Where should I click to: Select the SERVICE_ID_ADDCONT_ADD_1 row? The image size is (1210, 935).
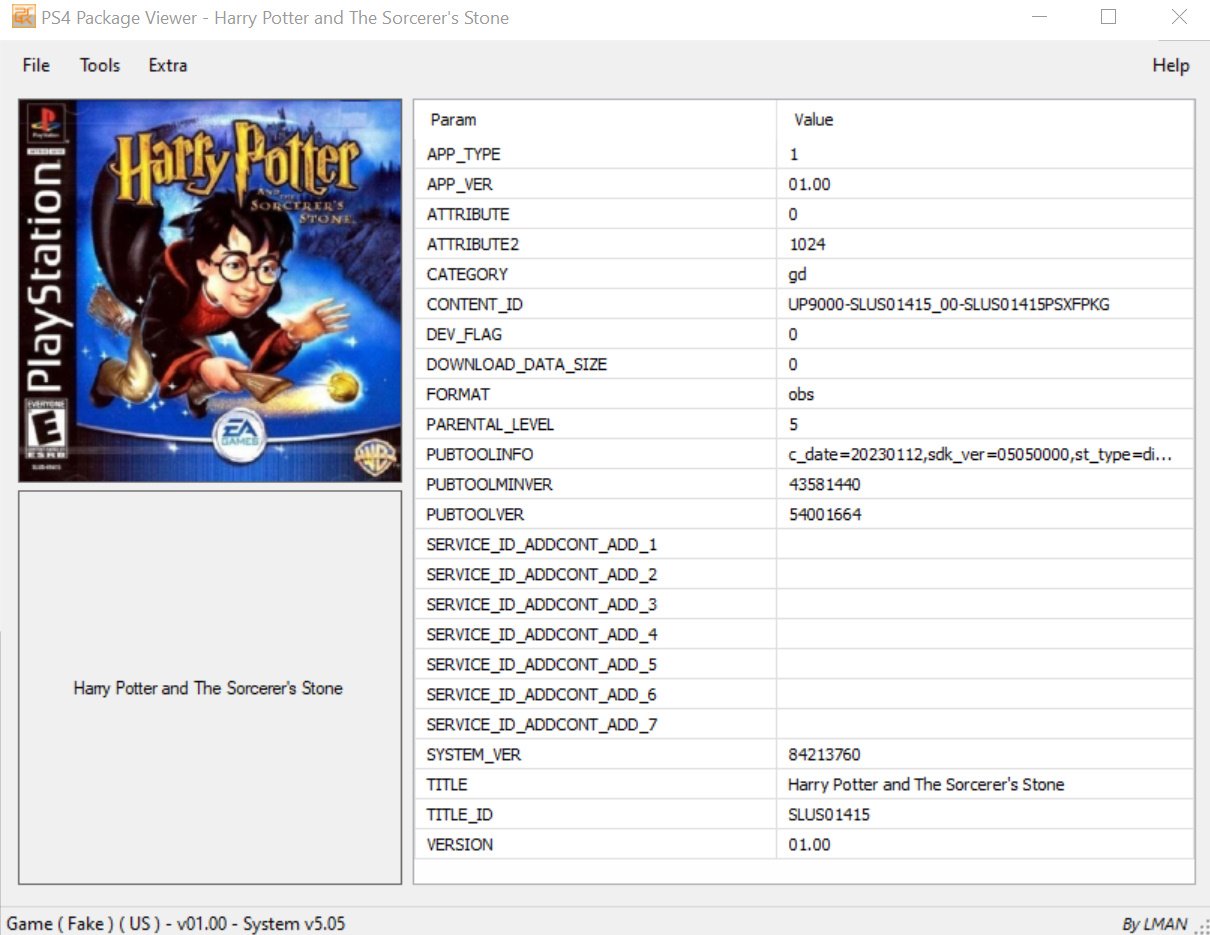pos(541,544)
